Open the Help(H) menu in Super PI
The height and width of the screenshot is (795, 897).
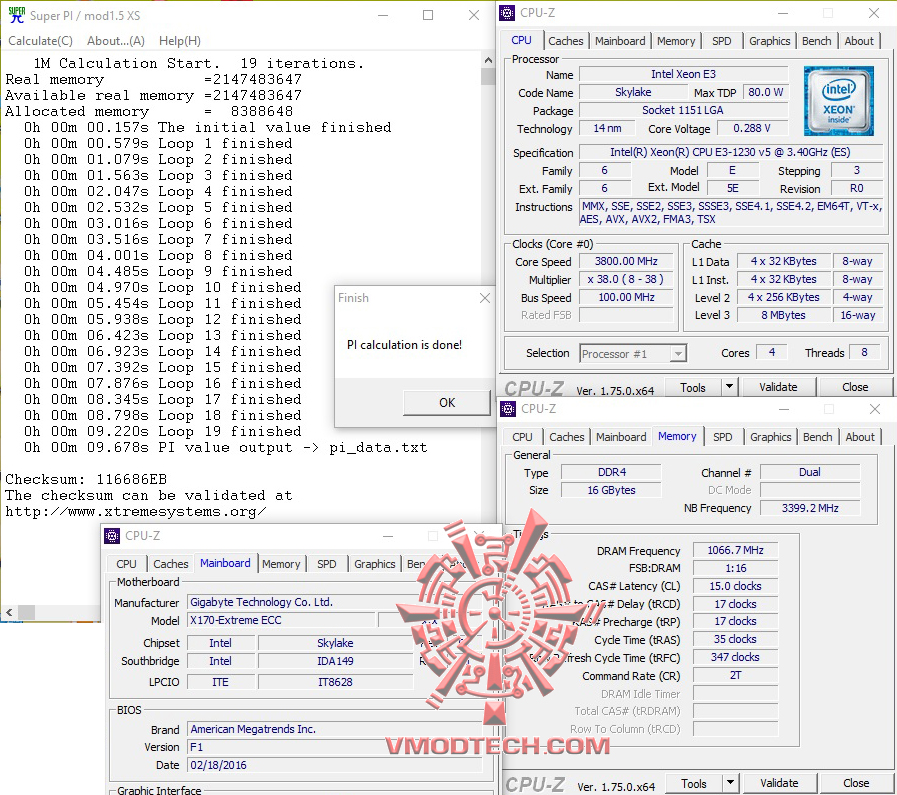pyautogui.click(x=180, y=41)
